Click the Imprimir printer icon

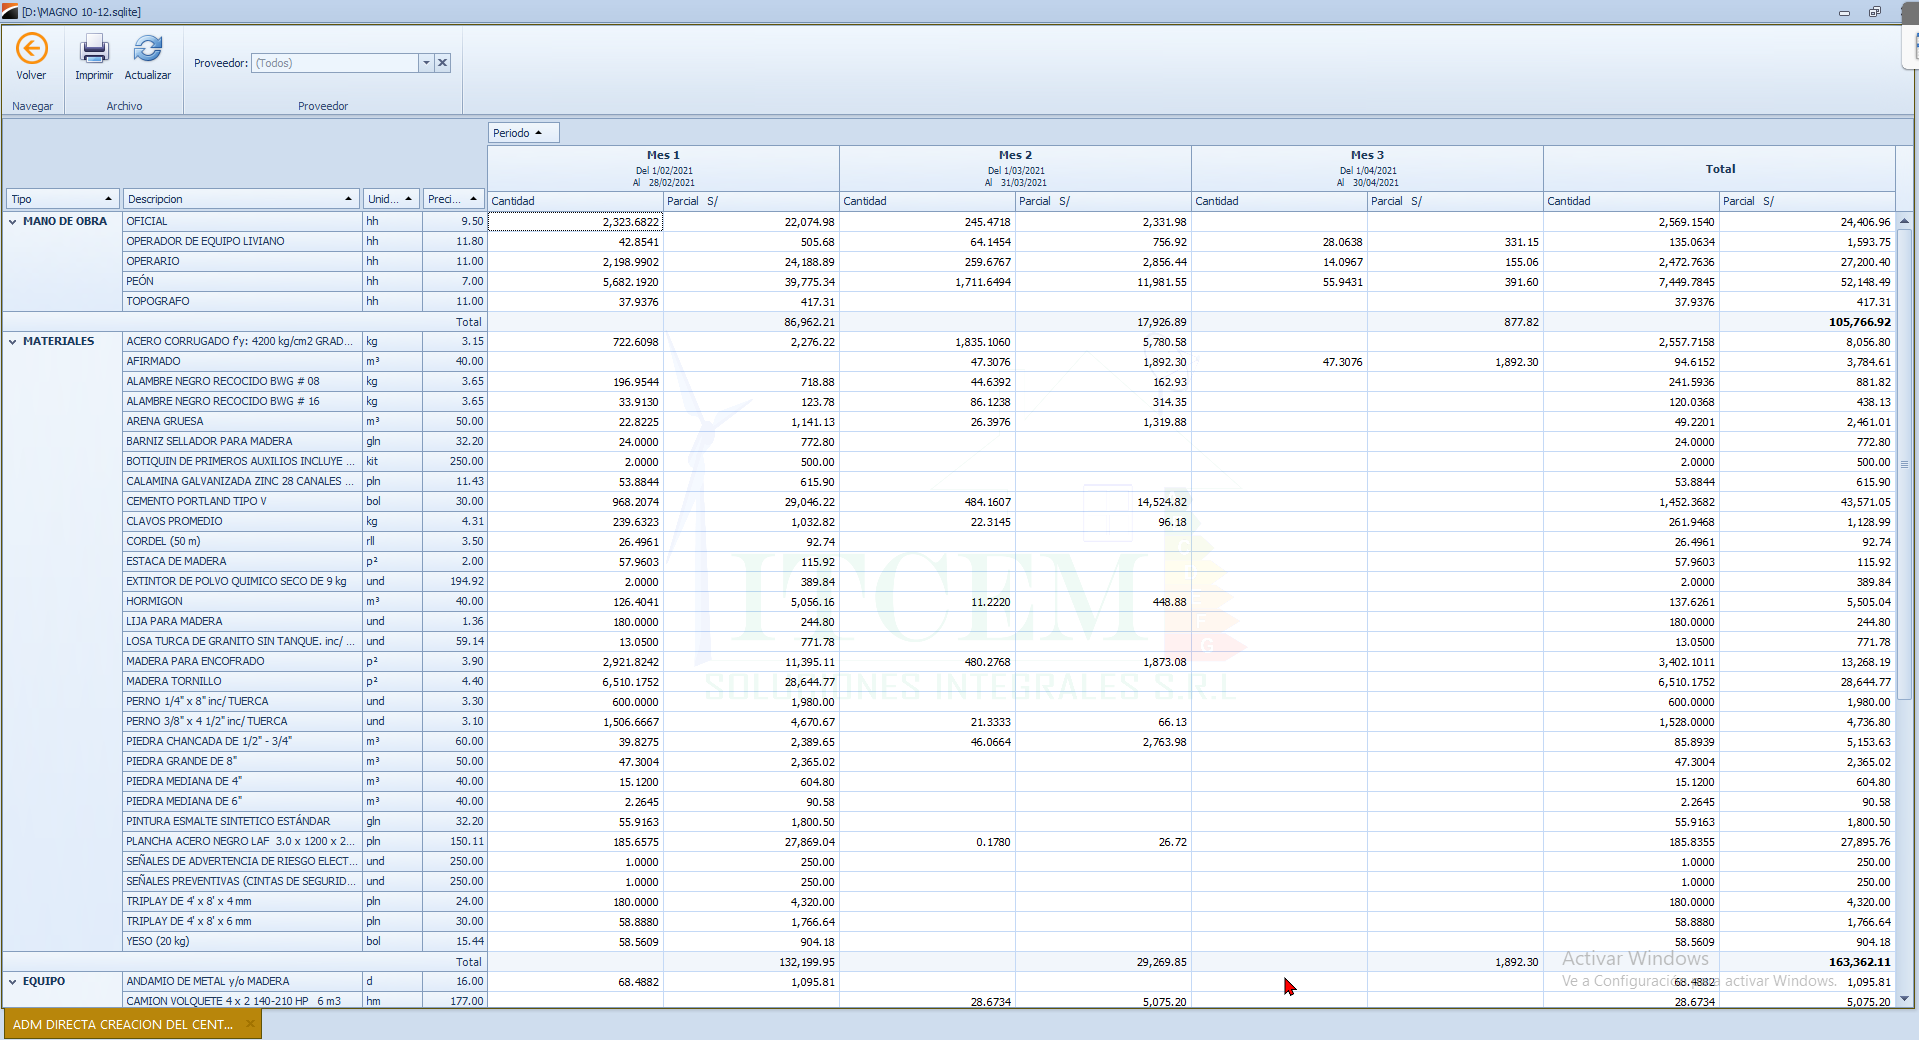[x=94, y=49]
